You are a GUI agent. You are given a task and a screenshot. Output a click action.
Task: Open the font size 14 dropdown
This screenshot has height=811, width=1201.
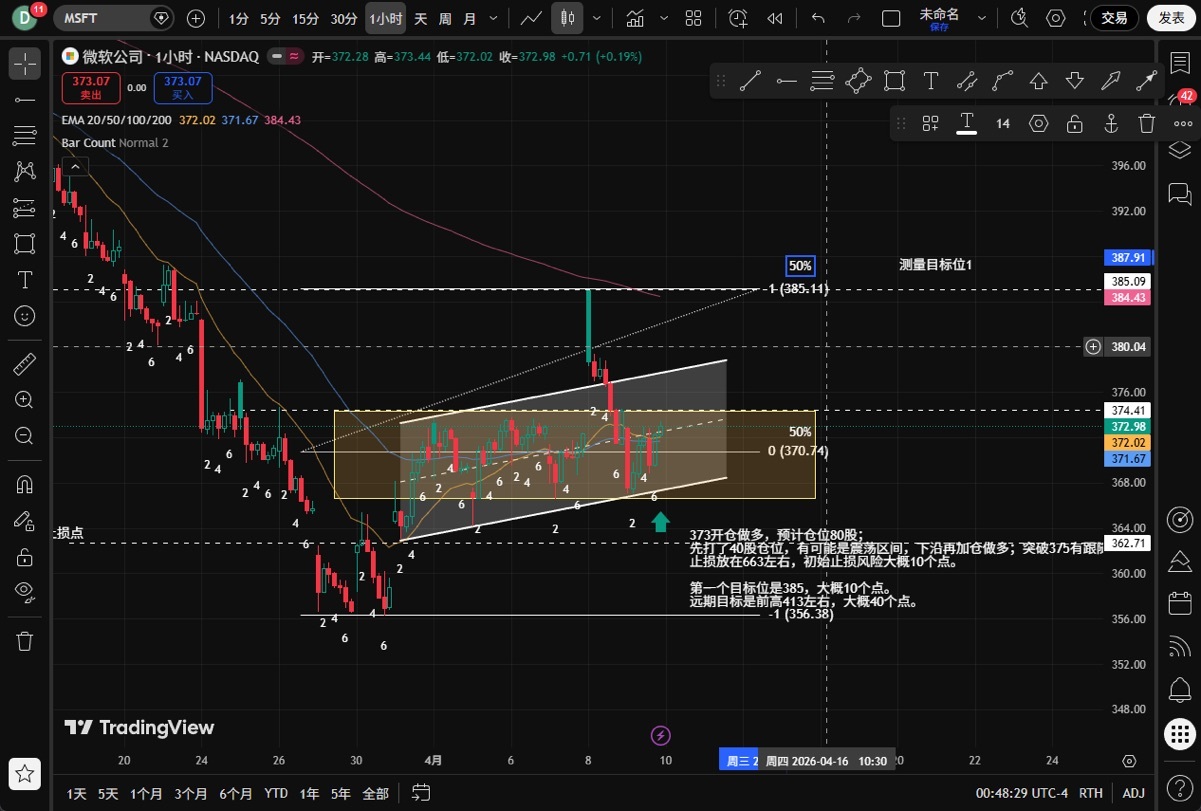[x=1002, y=124]
